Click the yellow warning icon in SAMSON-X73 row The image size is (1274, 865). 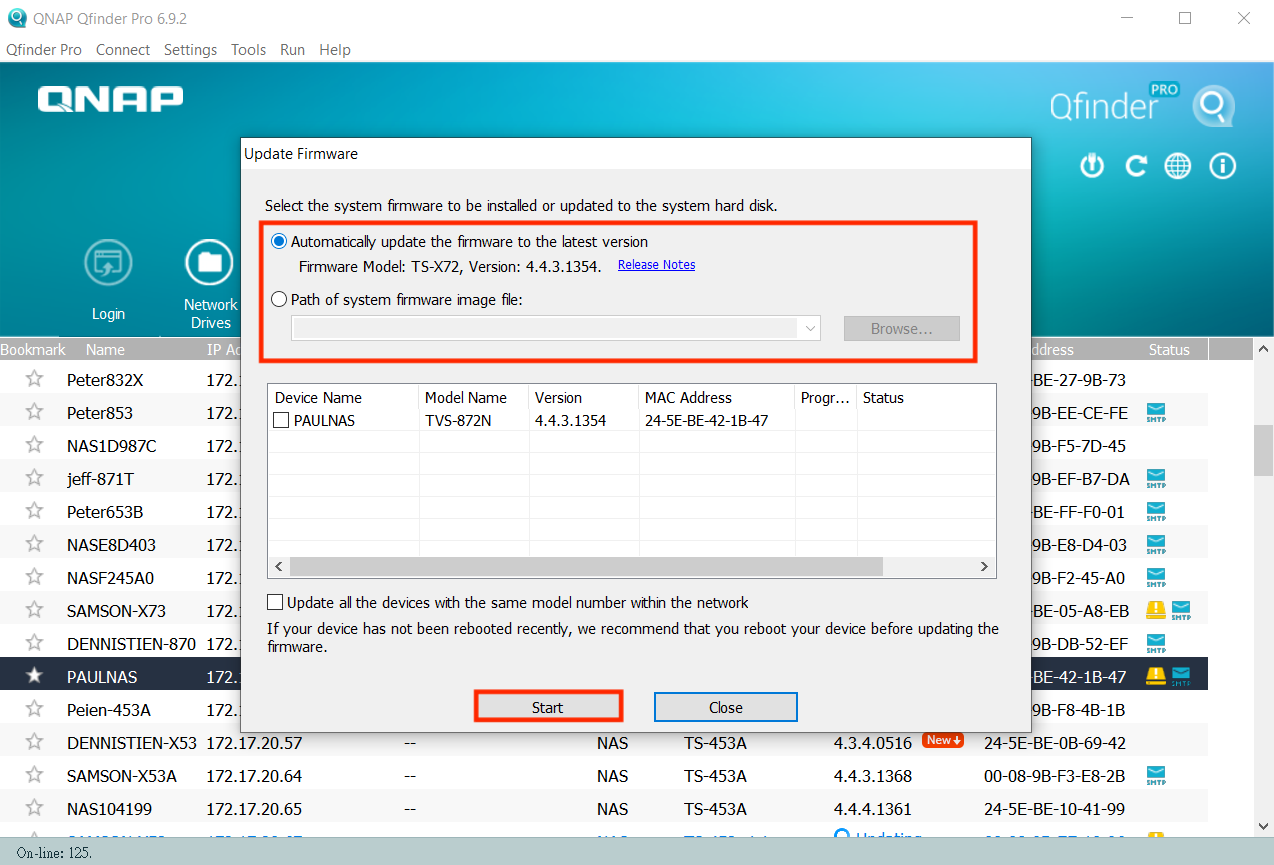[1156, 610]
